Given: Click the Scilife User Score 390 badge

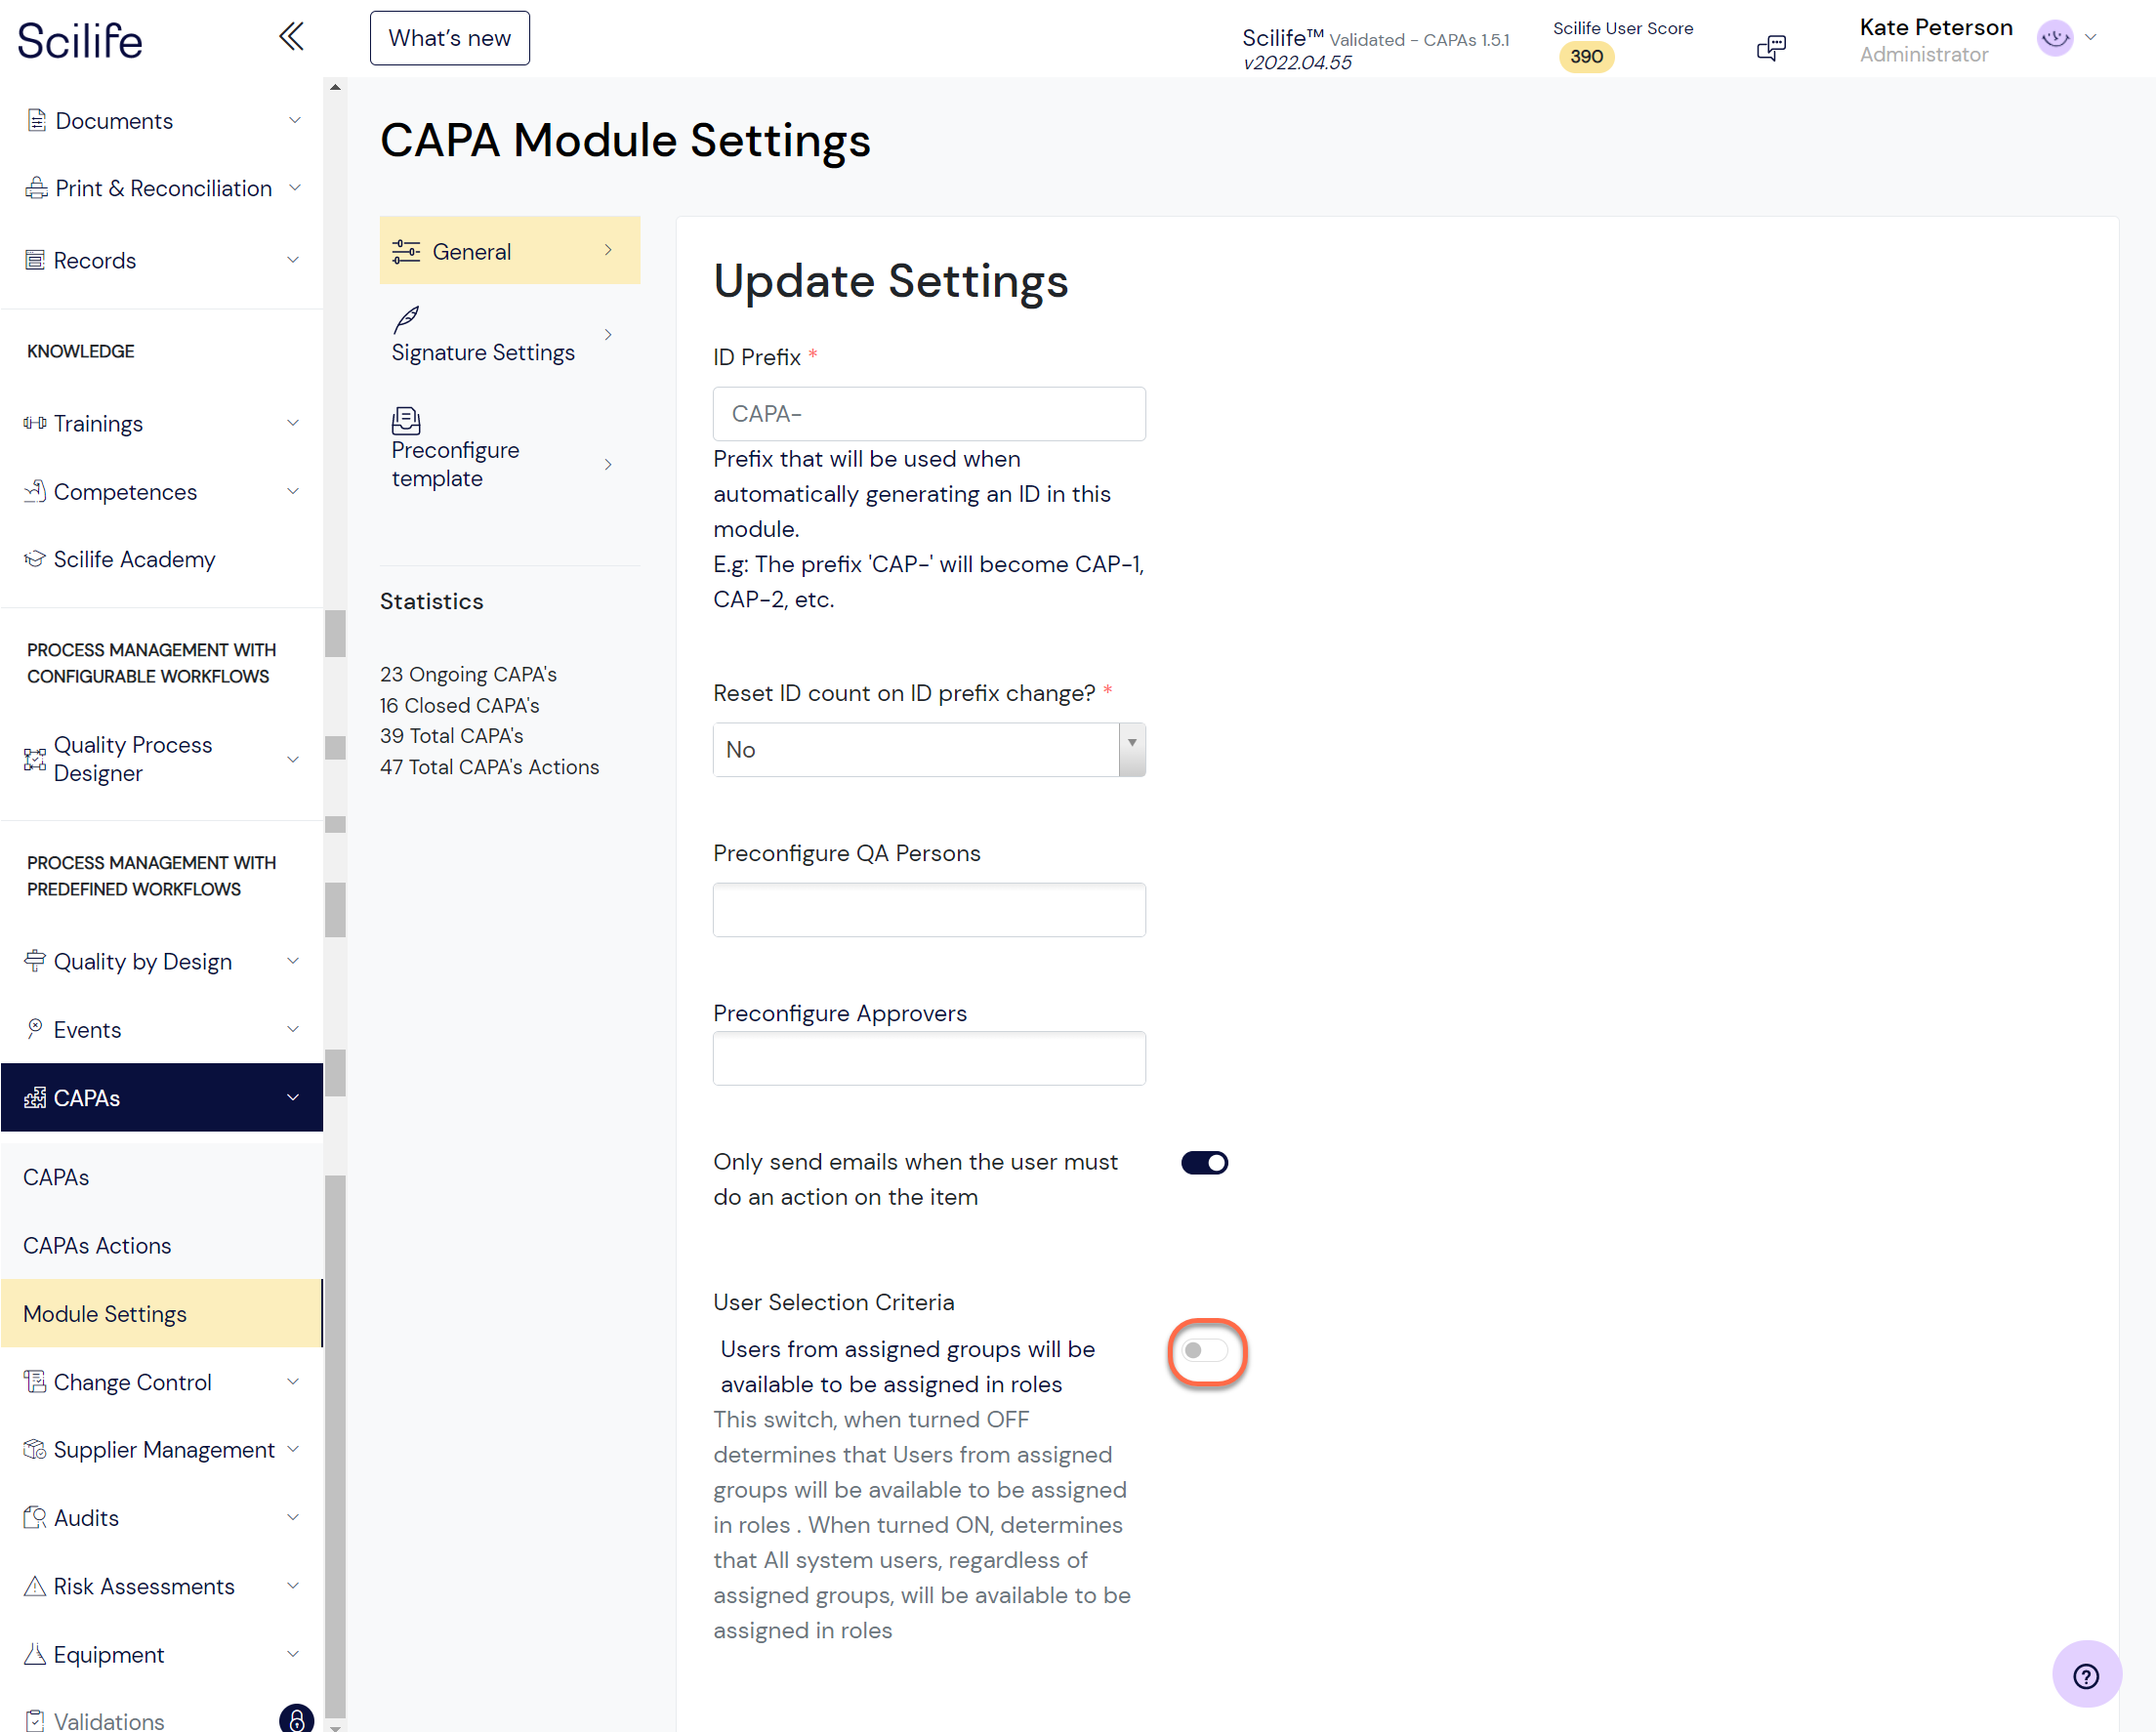Looking at the screenshot, I should (x=1586, y=57).
